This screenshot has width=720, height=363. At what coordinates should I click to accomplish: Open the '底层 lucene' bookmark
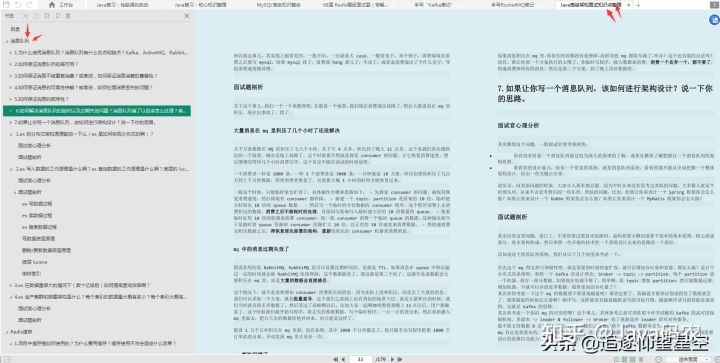coord(35,262)
